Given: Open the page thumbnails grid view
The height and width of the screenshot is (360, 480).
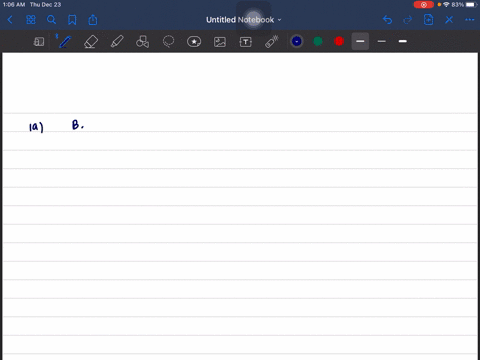Looking at the screenshot, I should click(31, 20).
